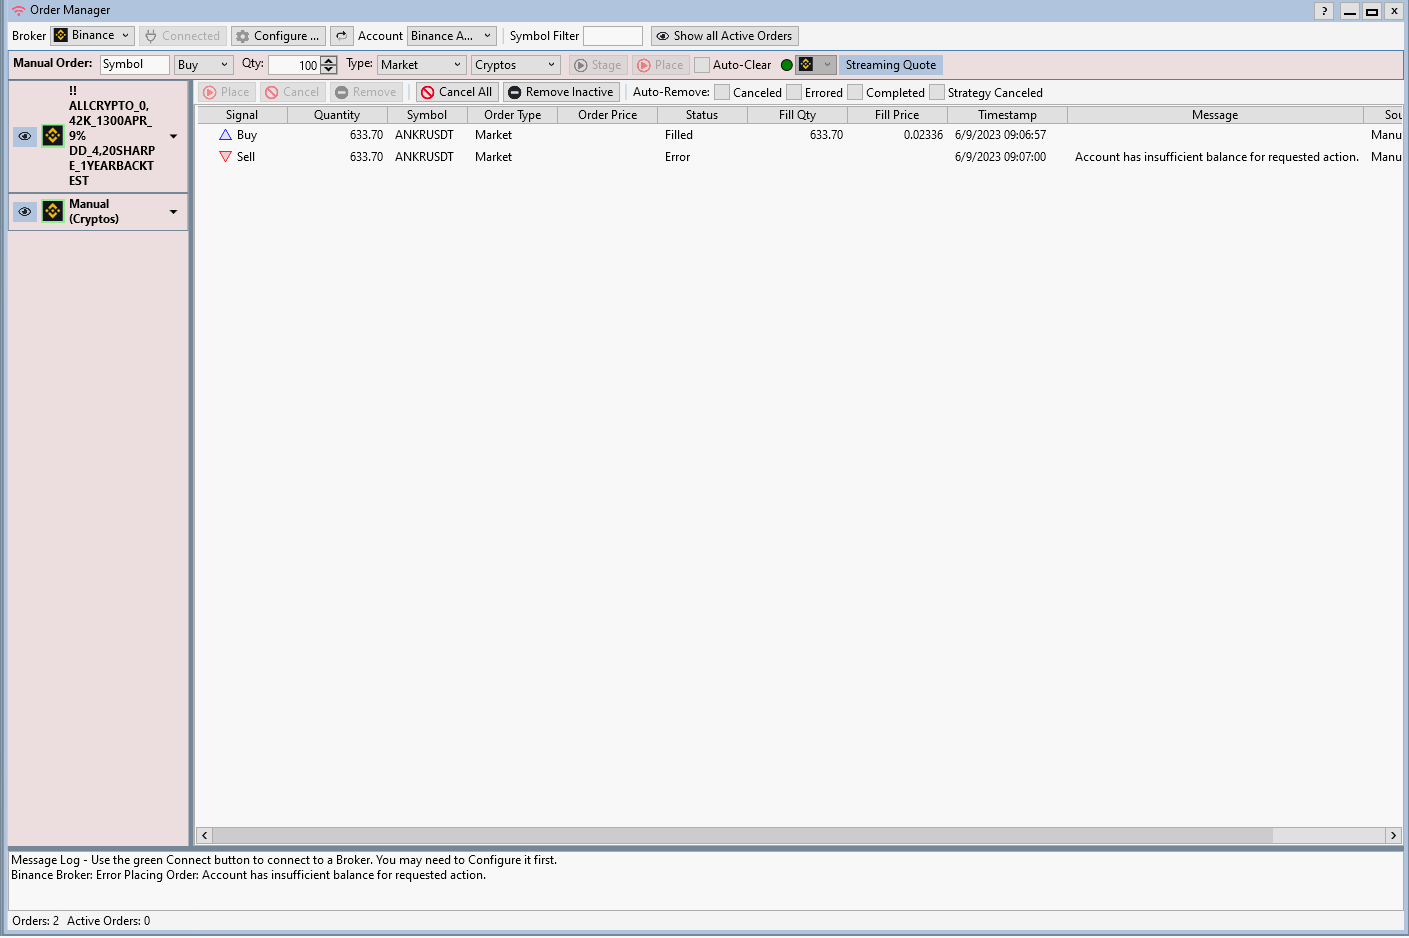Enable the Auto-Clear checkbox
Viewport: 1409px width, 938px height.
pos(702,65)
